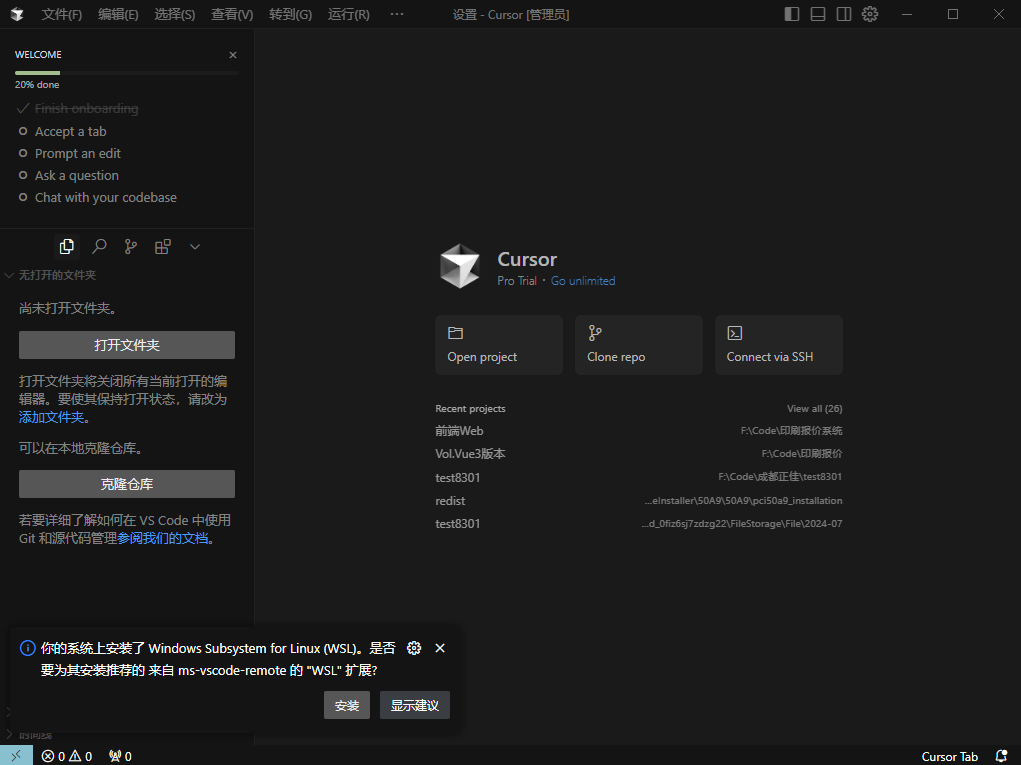The width and height of the screenshot is (1021, 765).
Task: Show more menus via ellipsis
Action: point(397,14)
